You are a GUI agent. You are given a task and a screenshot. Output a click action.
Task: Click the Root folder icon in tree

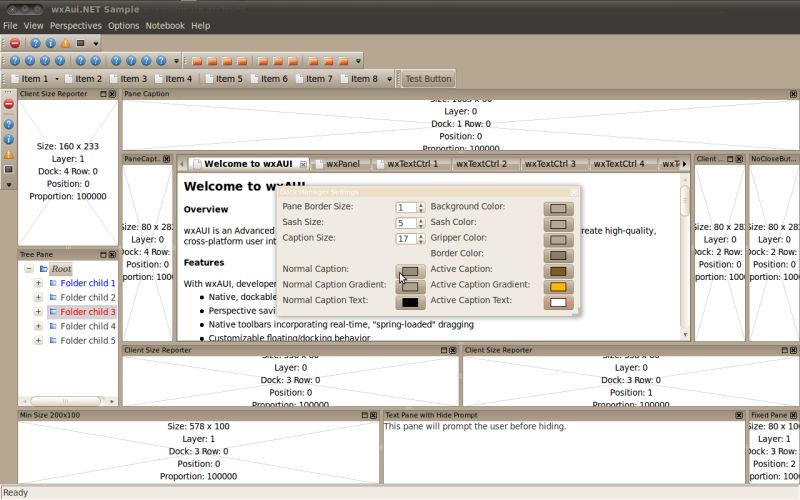(x=44, y=269)
